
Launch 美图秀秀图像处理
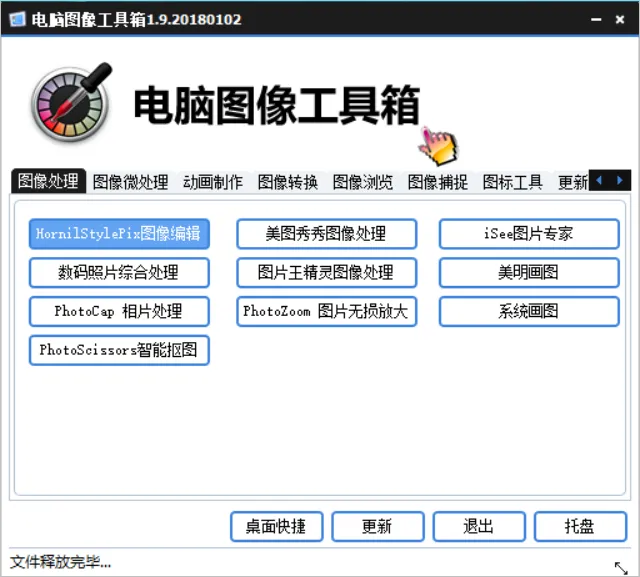(327, 234)
